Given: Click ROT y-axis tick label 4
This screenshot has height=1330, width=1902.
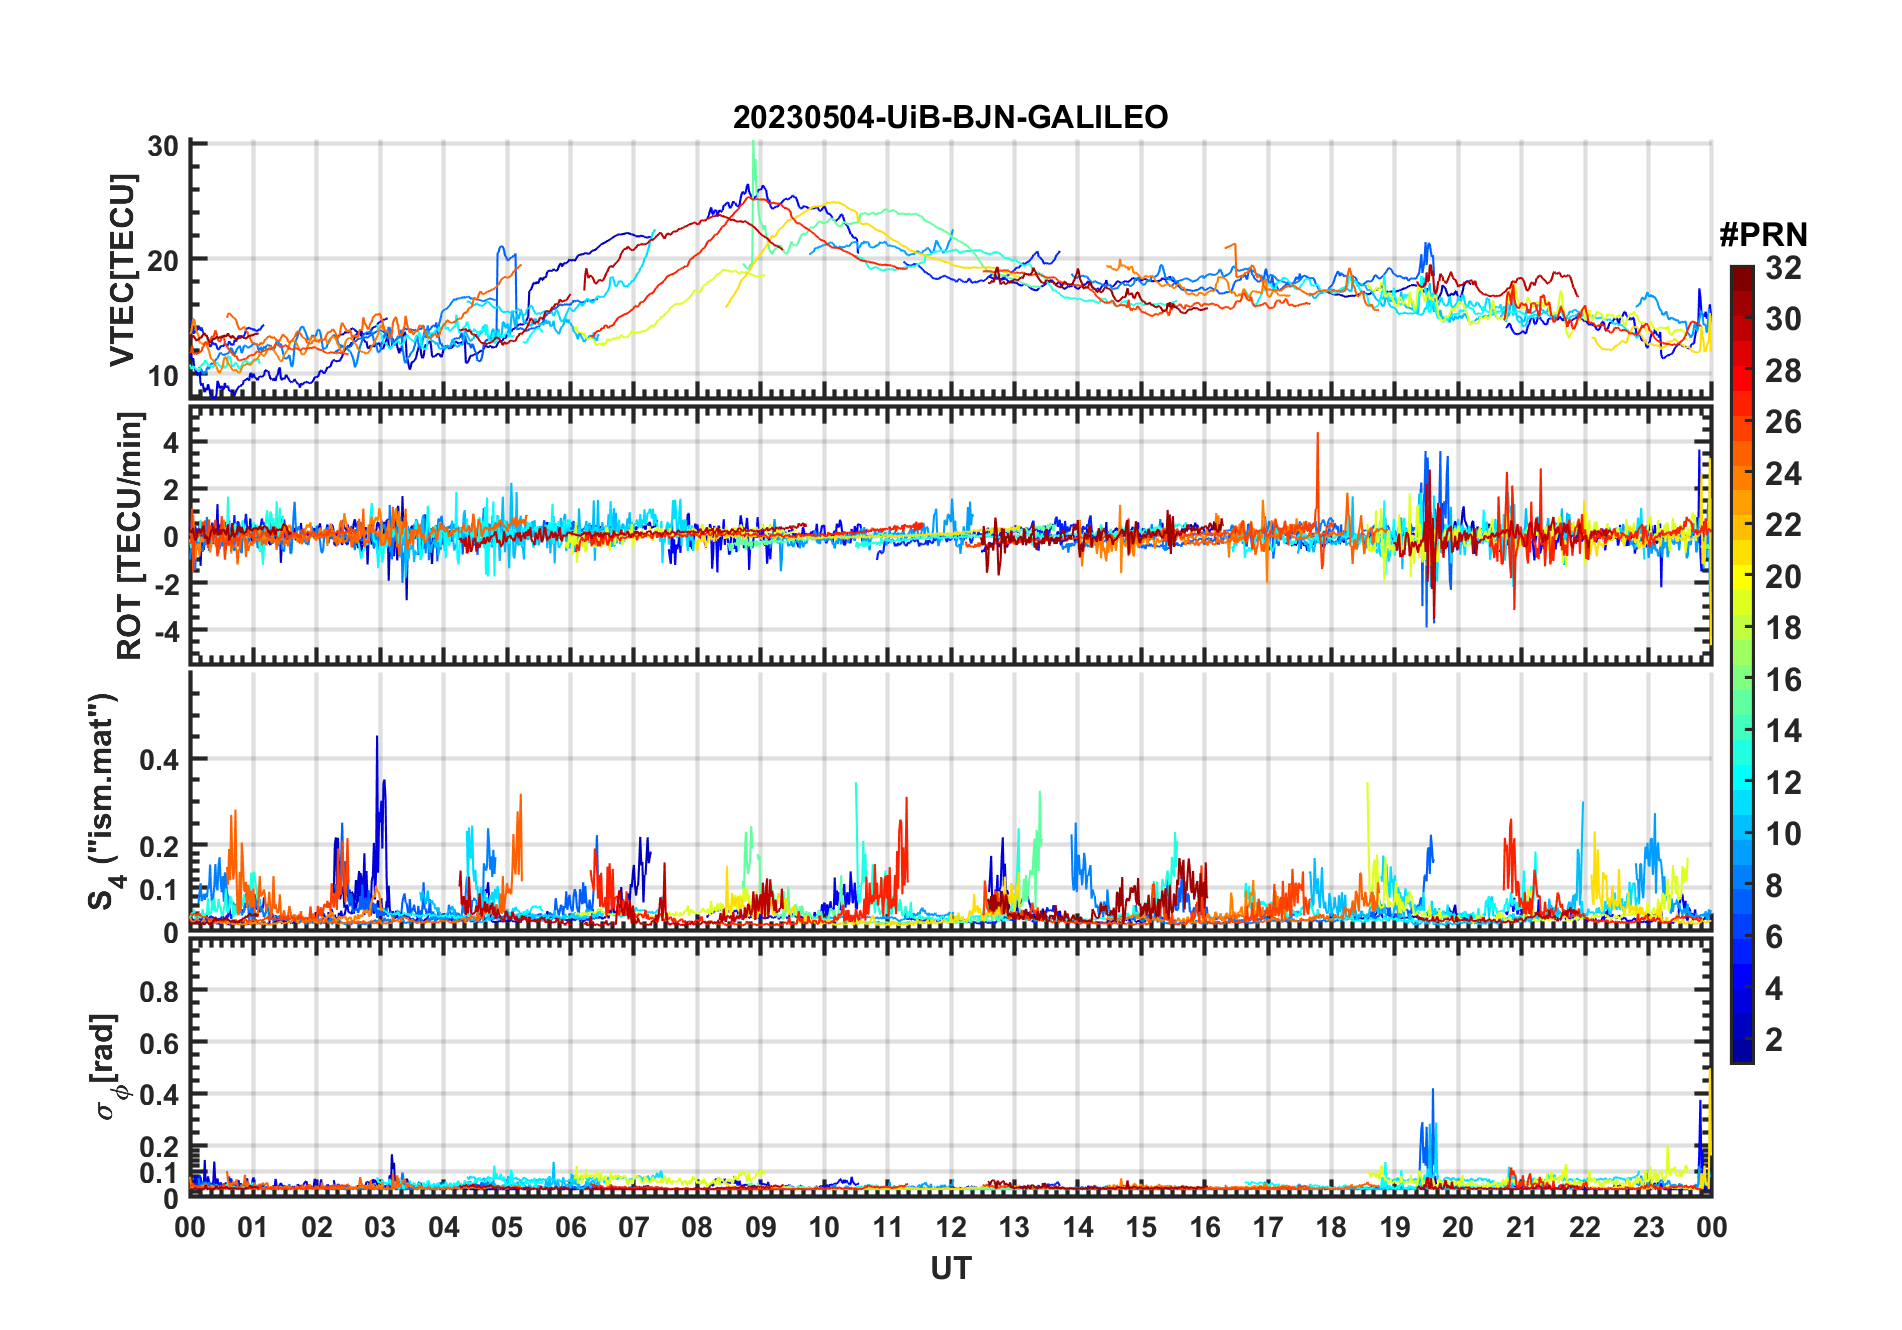Looking at the screenshot, I should (x=173, y=442).
